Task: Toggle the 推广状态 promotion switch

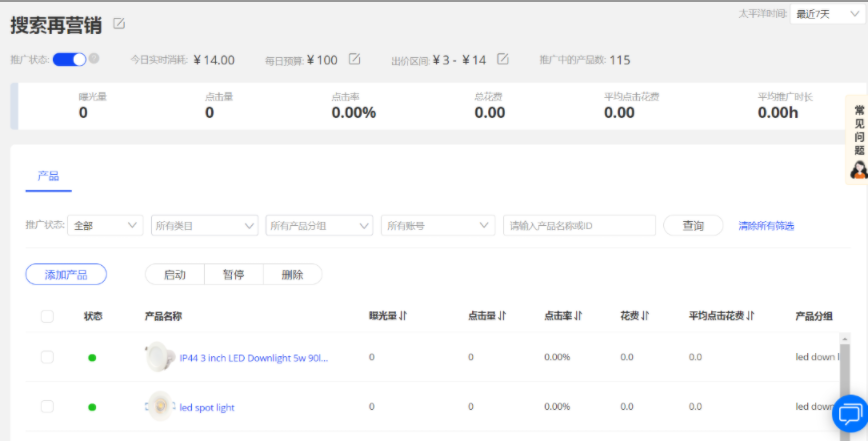Action: point(70,59)
